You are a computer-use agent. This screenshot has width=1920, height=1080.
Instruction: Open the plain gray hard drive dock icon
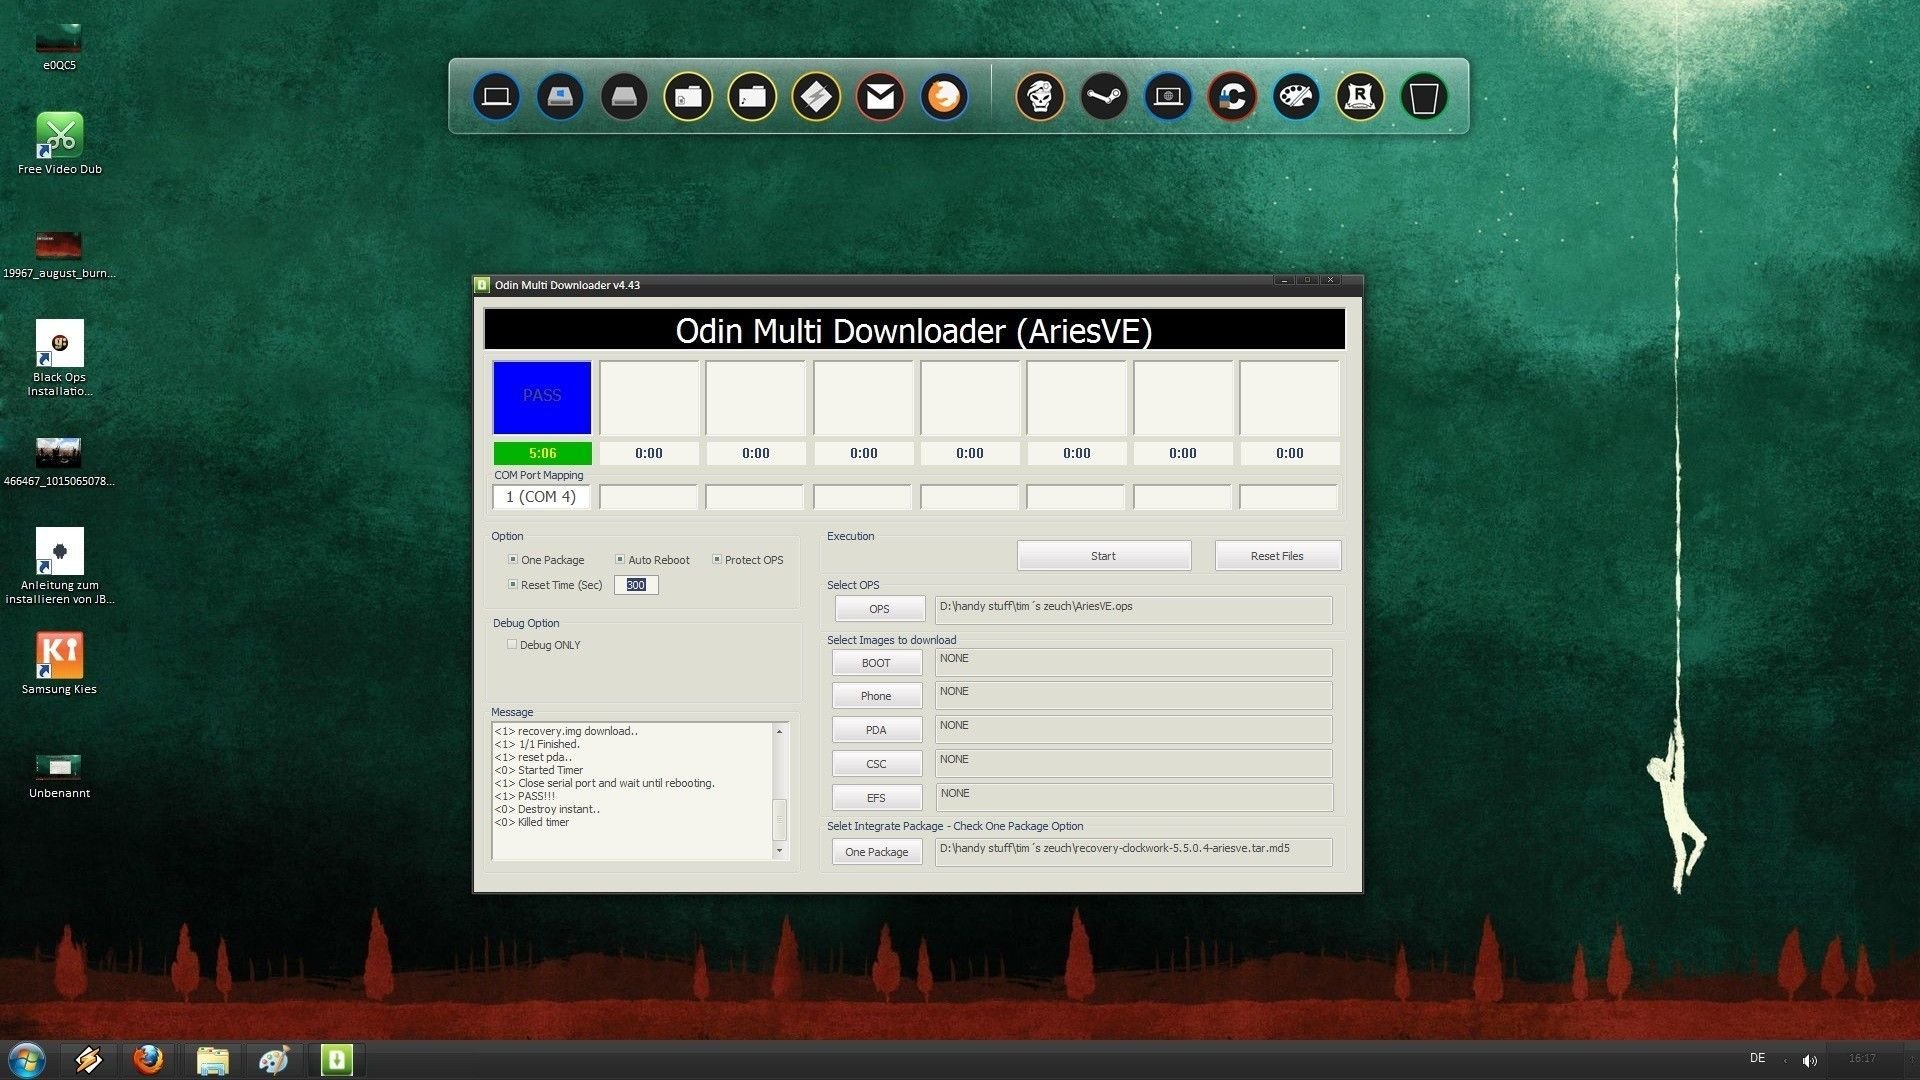point(624,97)
